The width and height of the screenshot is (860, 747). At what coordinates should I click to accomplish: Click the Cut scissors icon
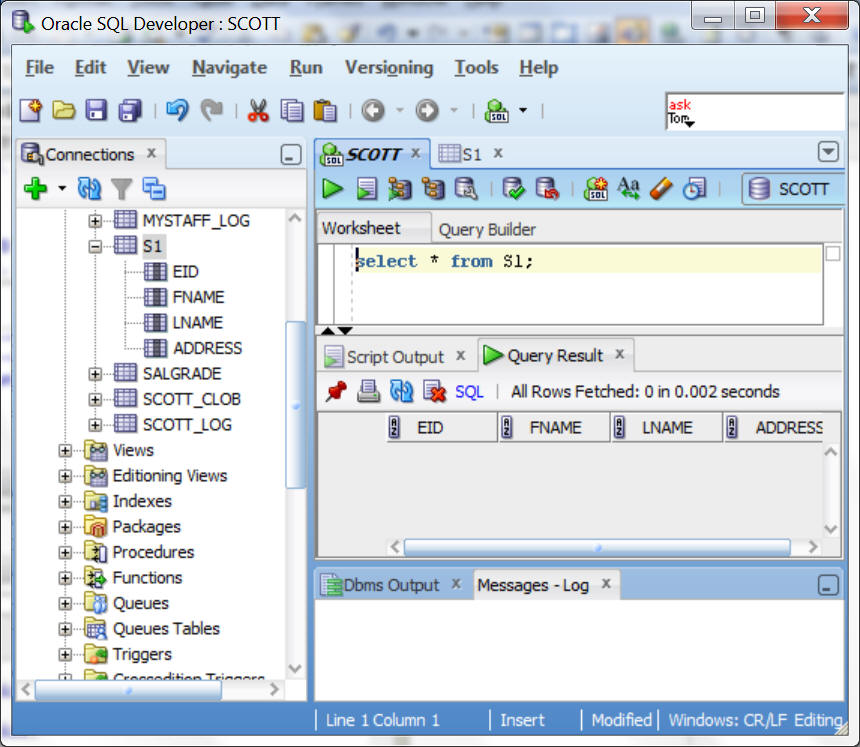coord(258,110)
